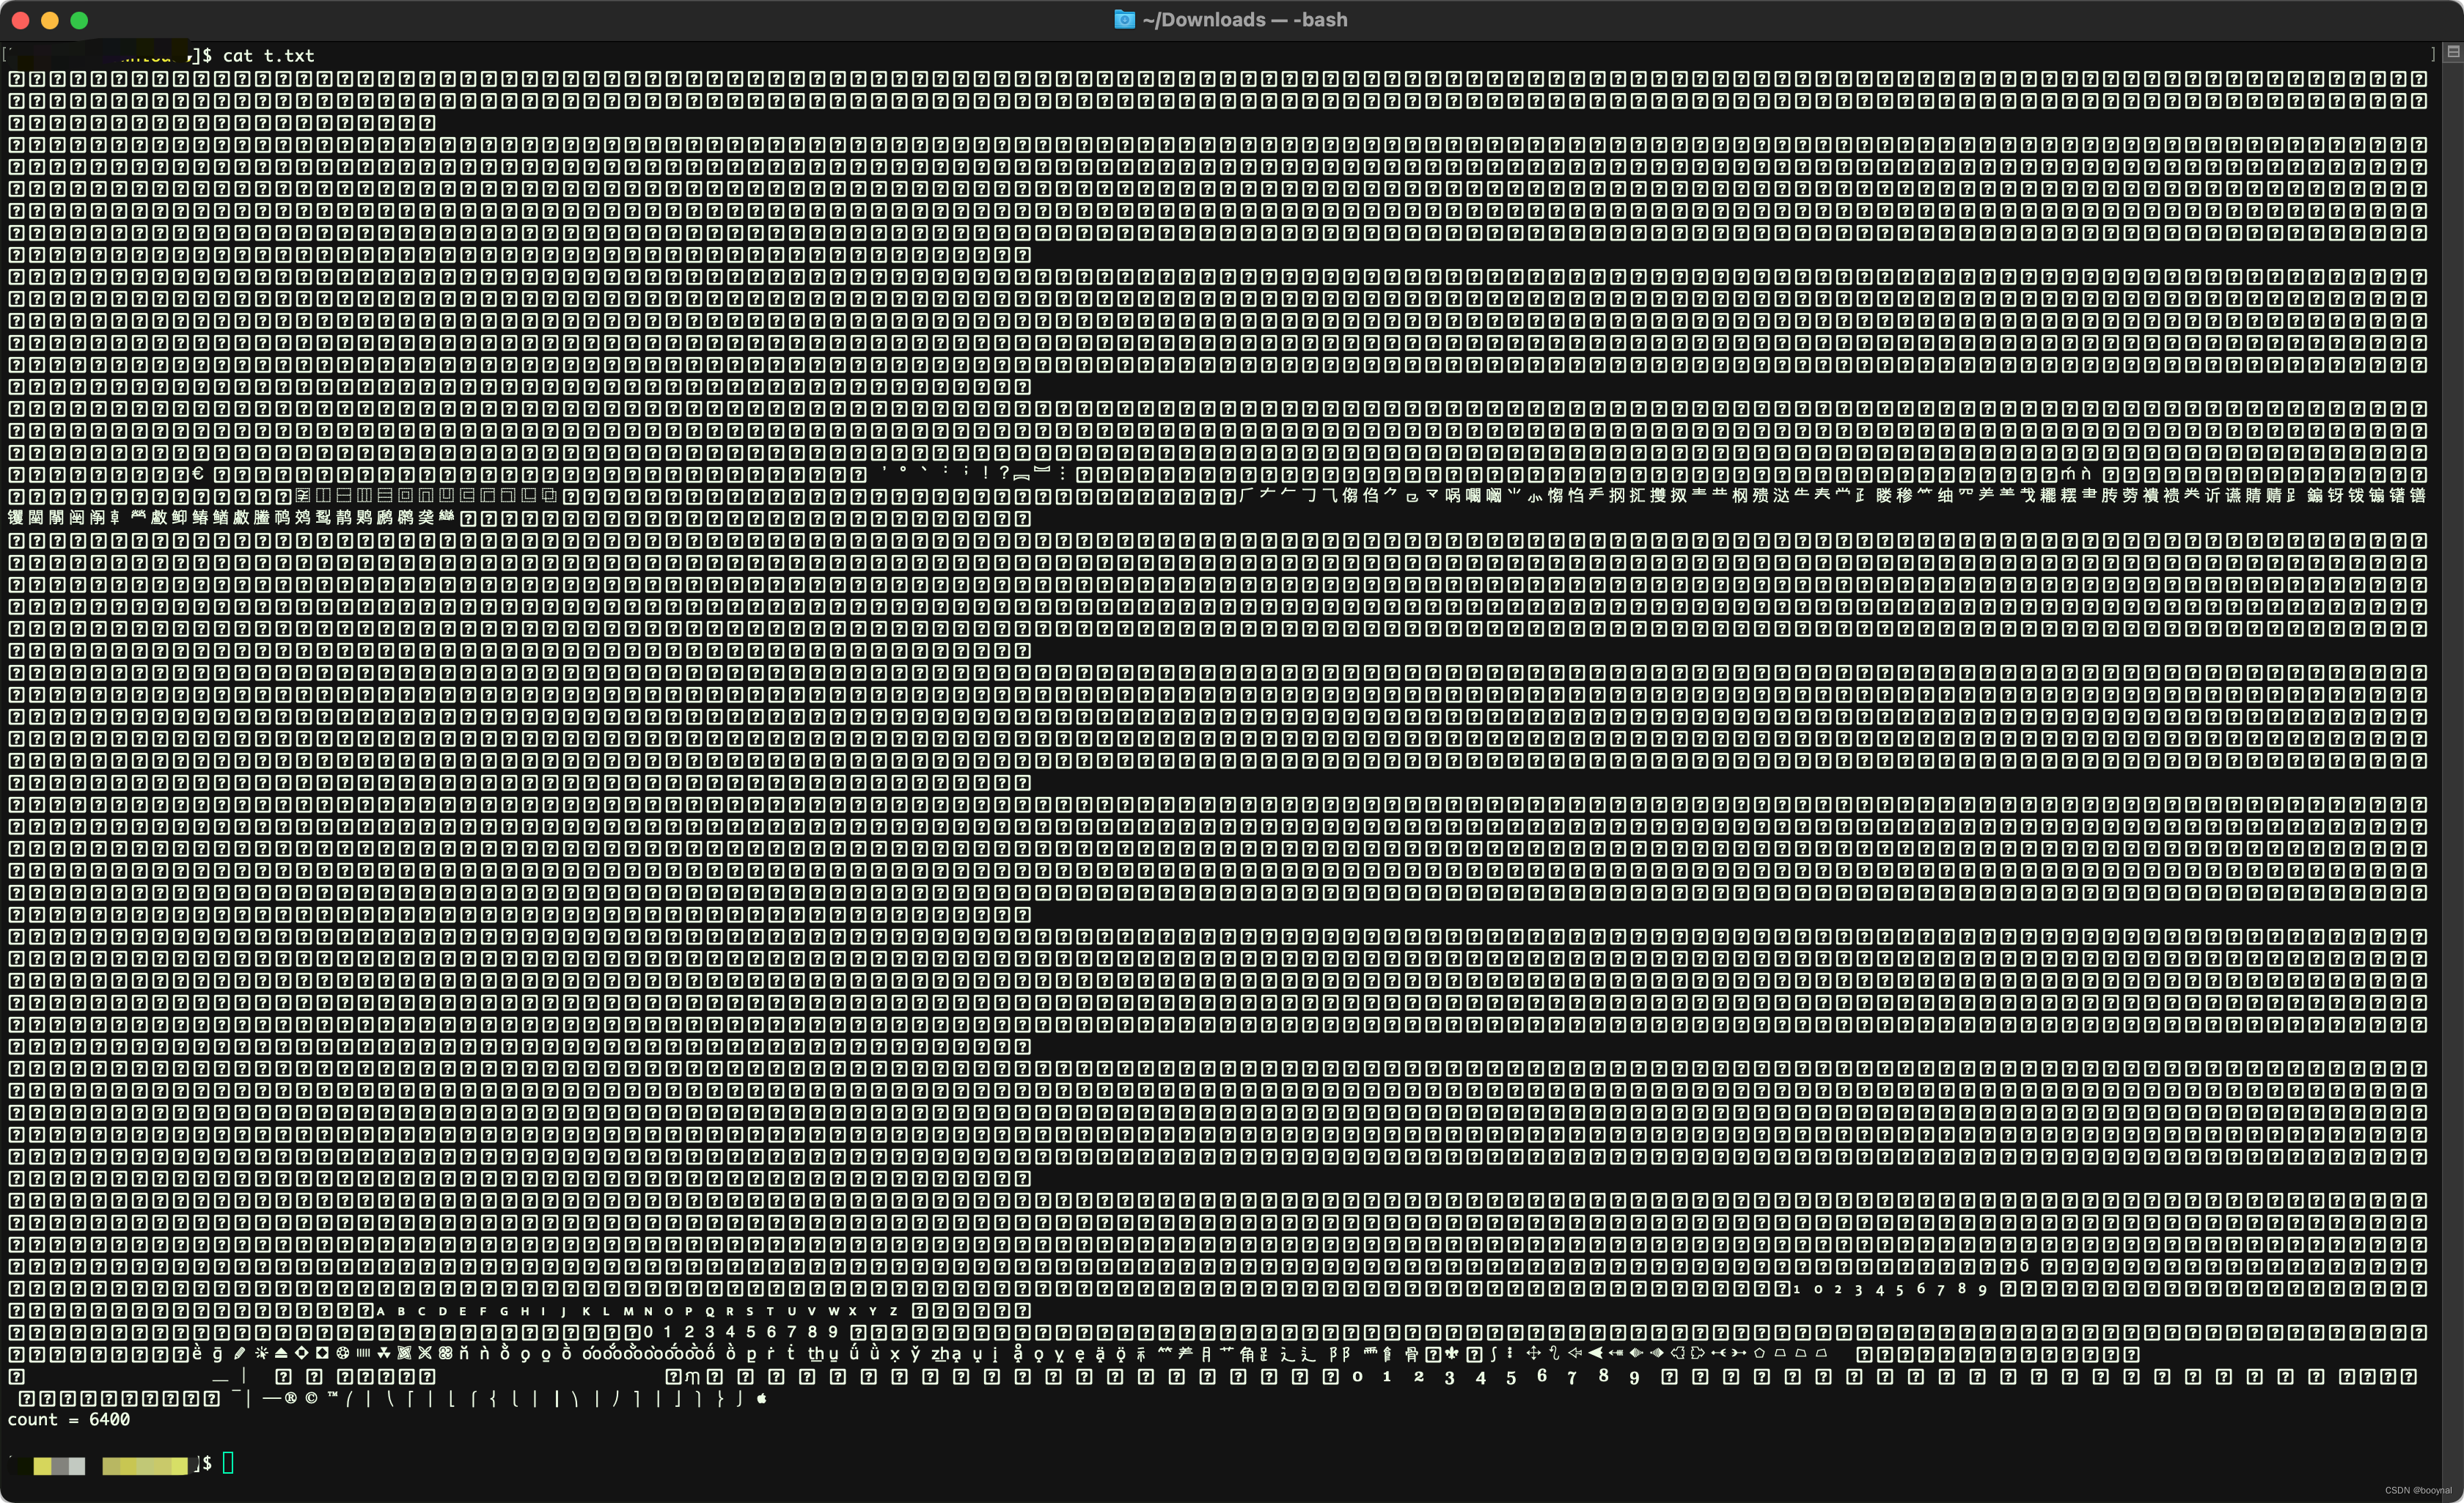Click the red close window button
The width and height of the screenshot is (2464, 1503).
20,20
